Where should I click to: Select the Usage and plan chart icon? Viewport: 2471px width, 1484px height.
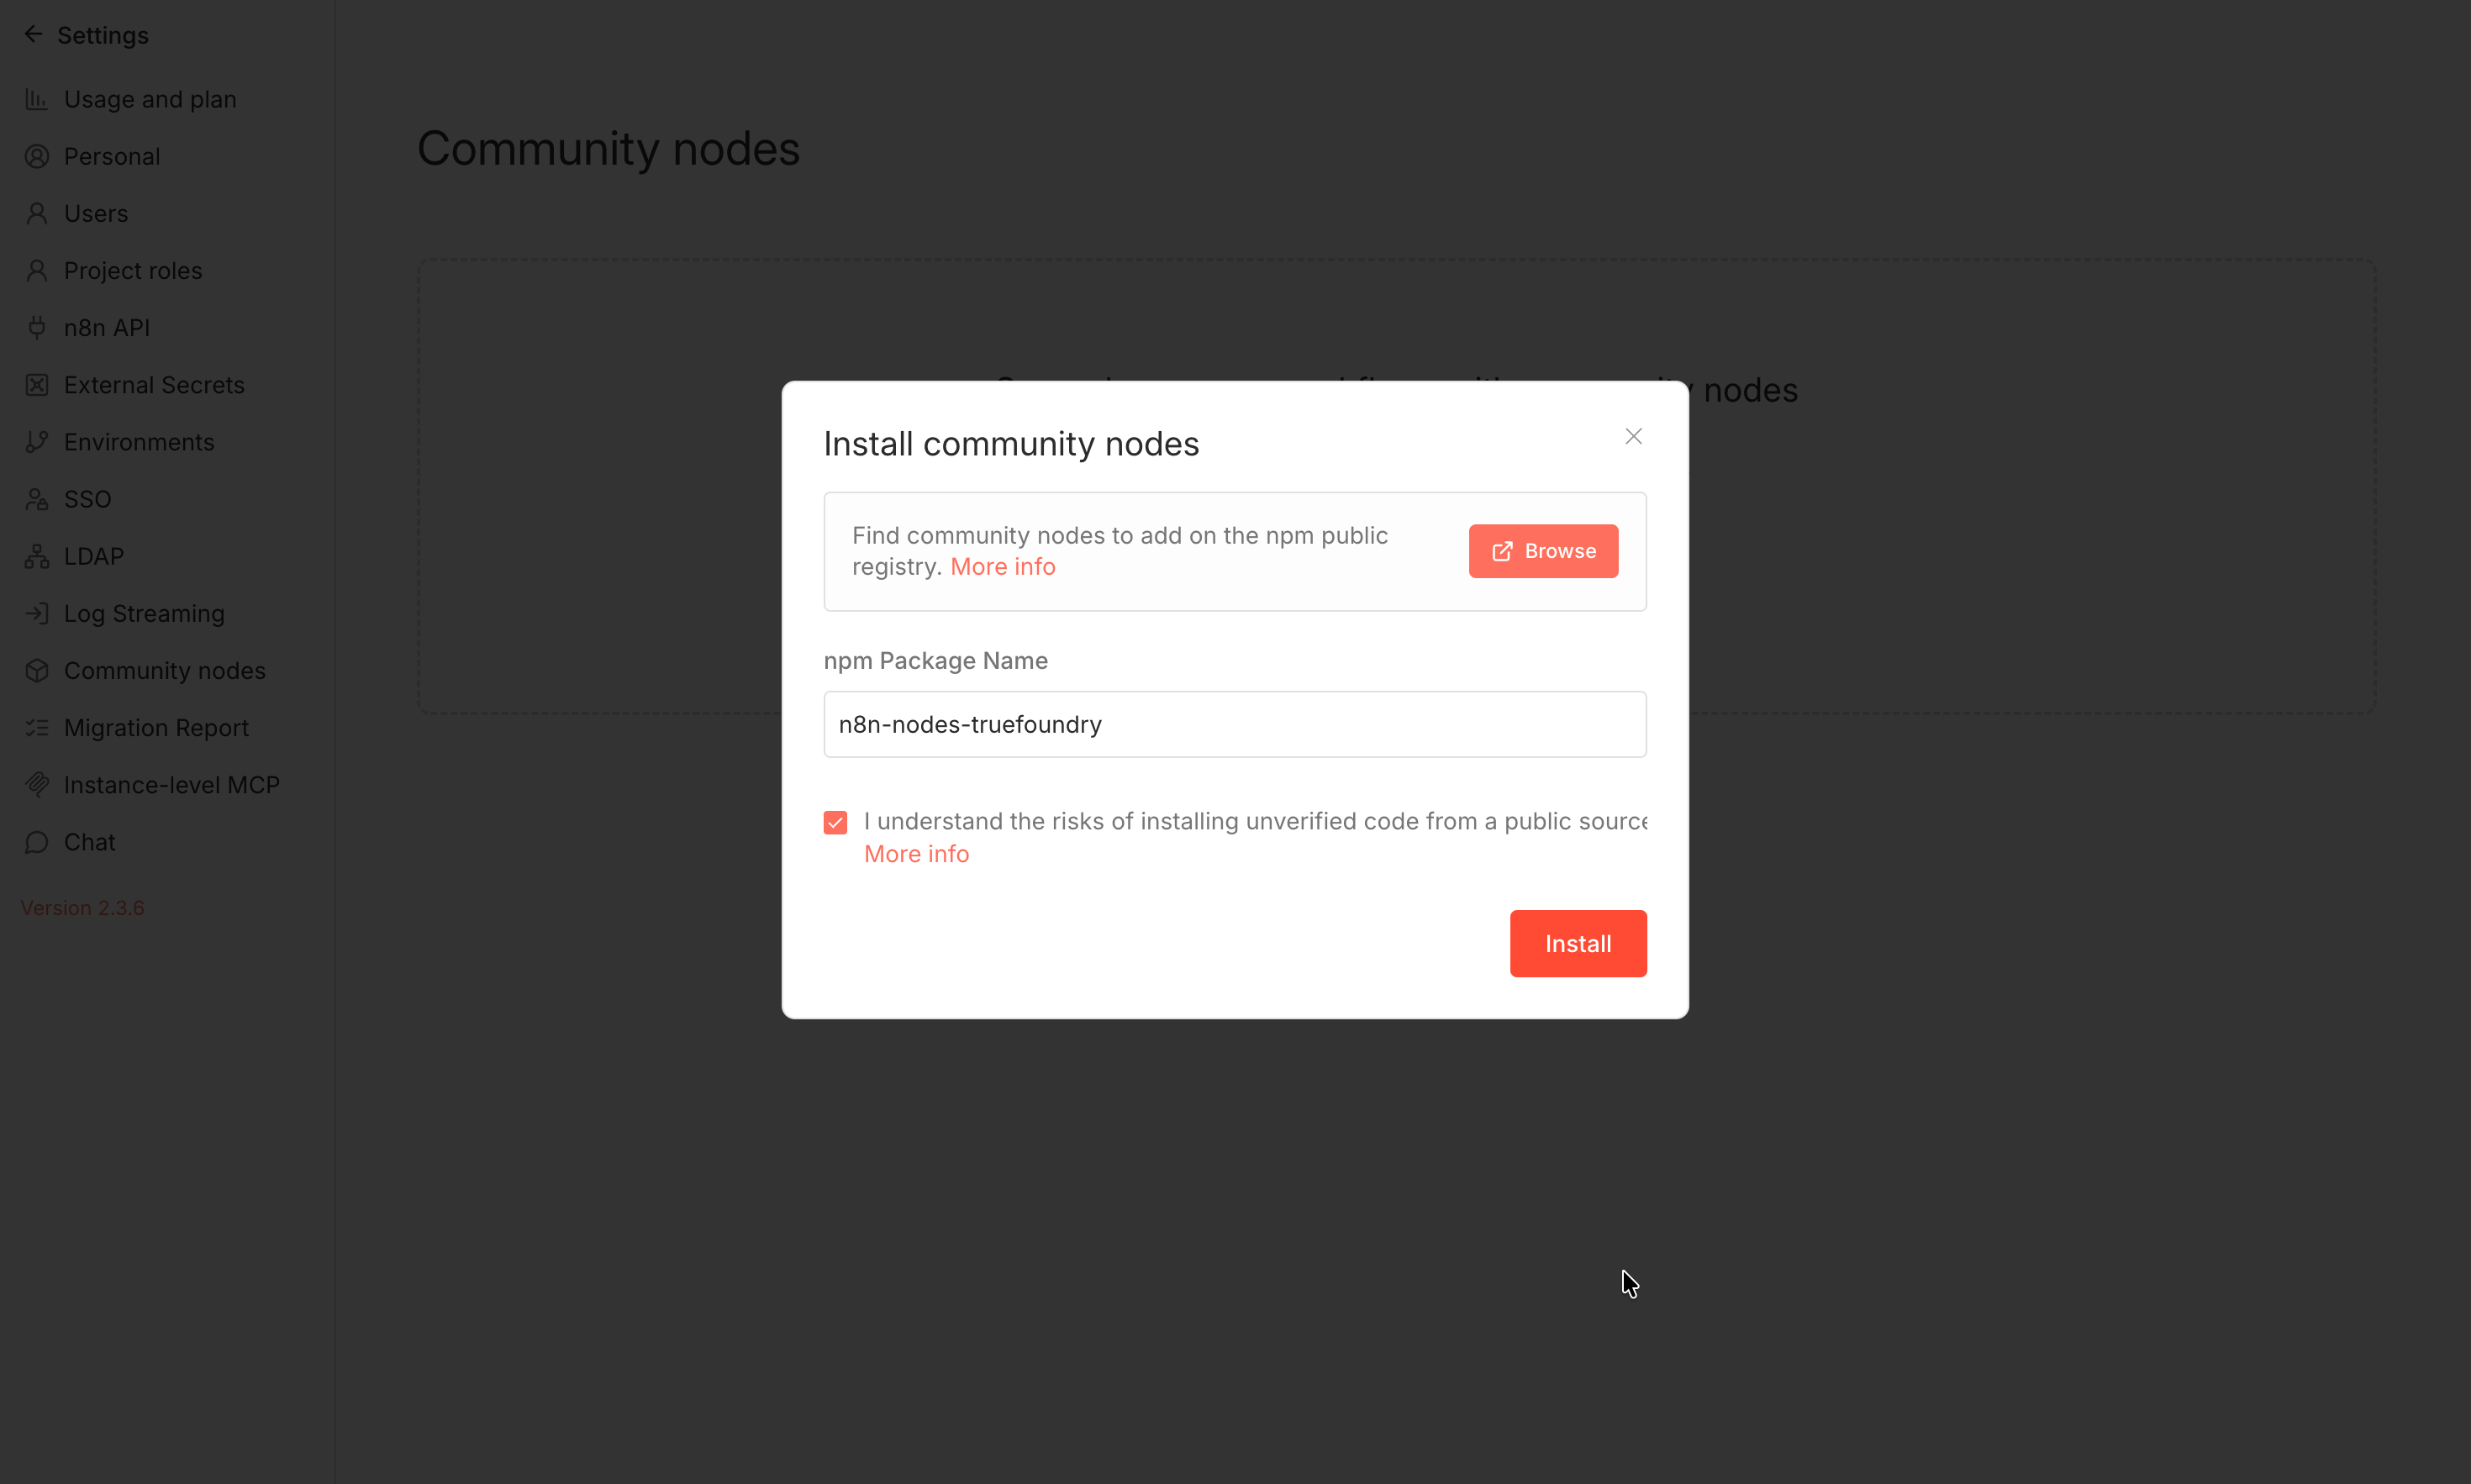37,99
